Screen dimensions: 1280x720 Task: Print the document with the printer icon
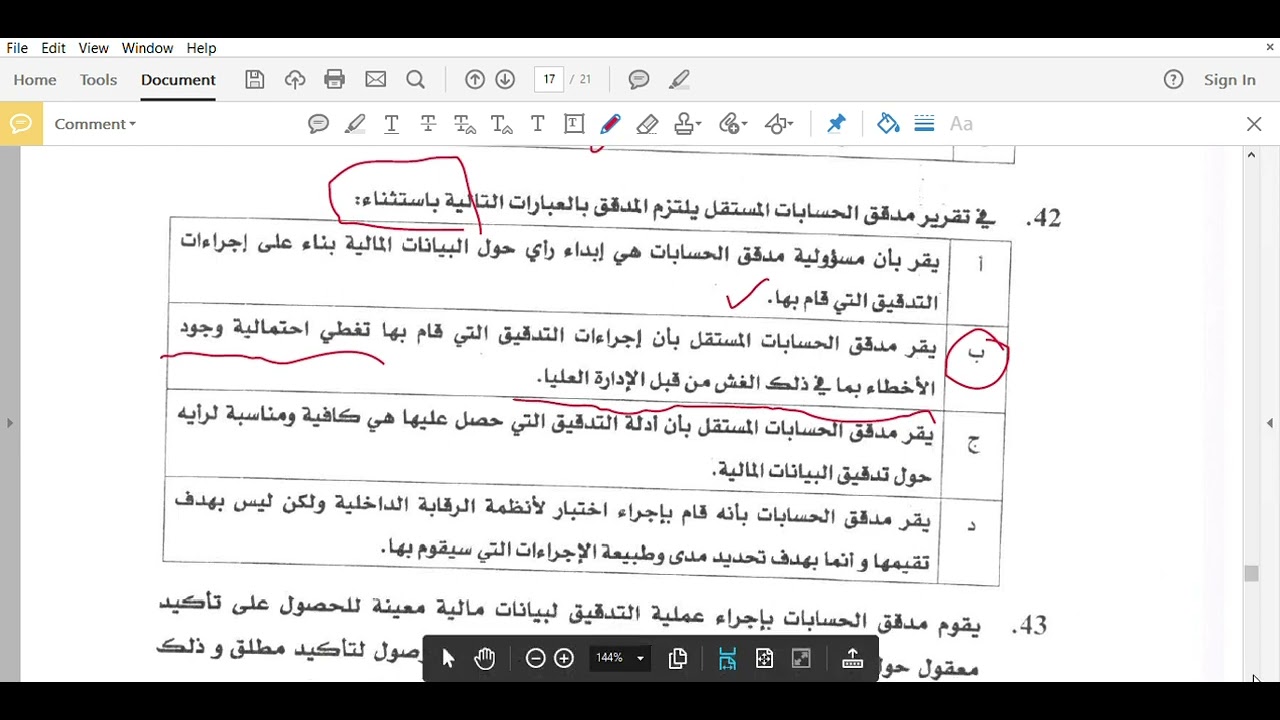[x=335, y=80]
